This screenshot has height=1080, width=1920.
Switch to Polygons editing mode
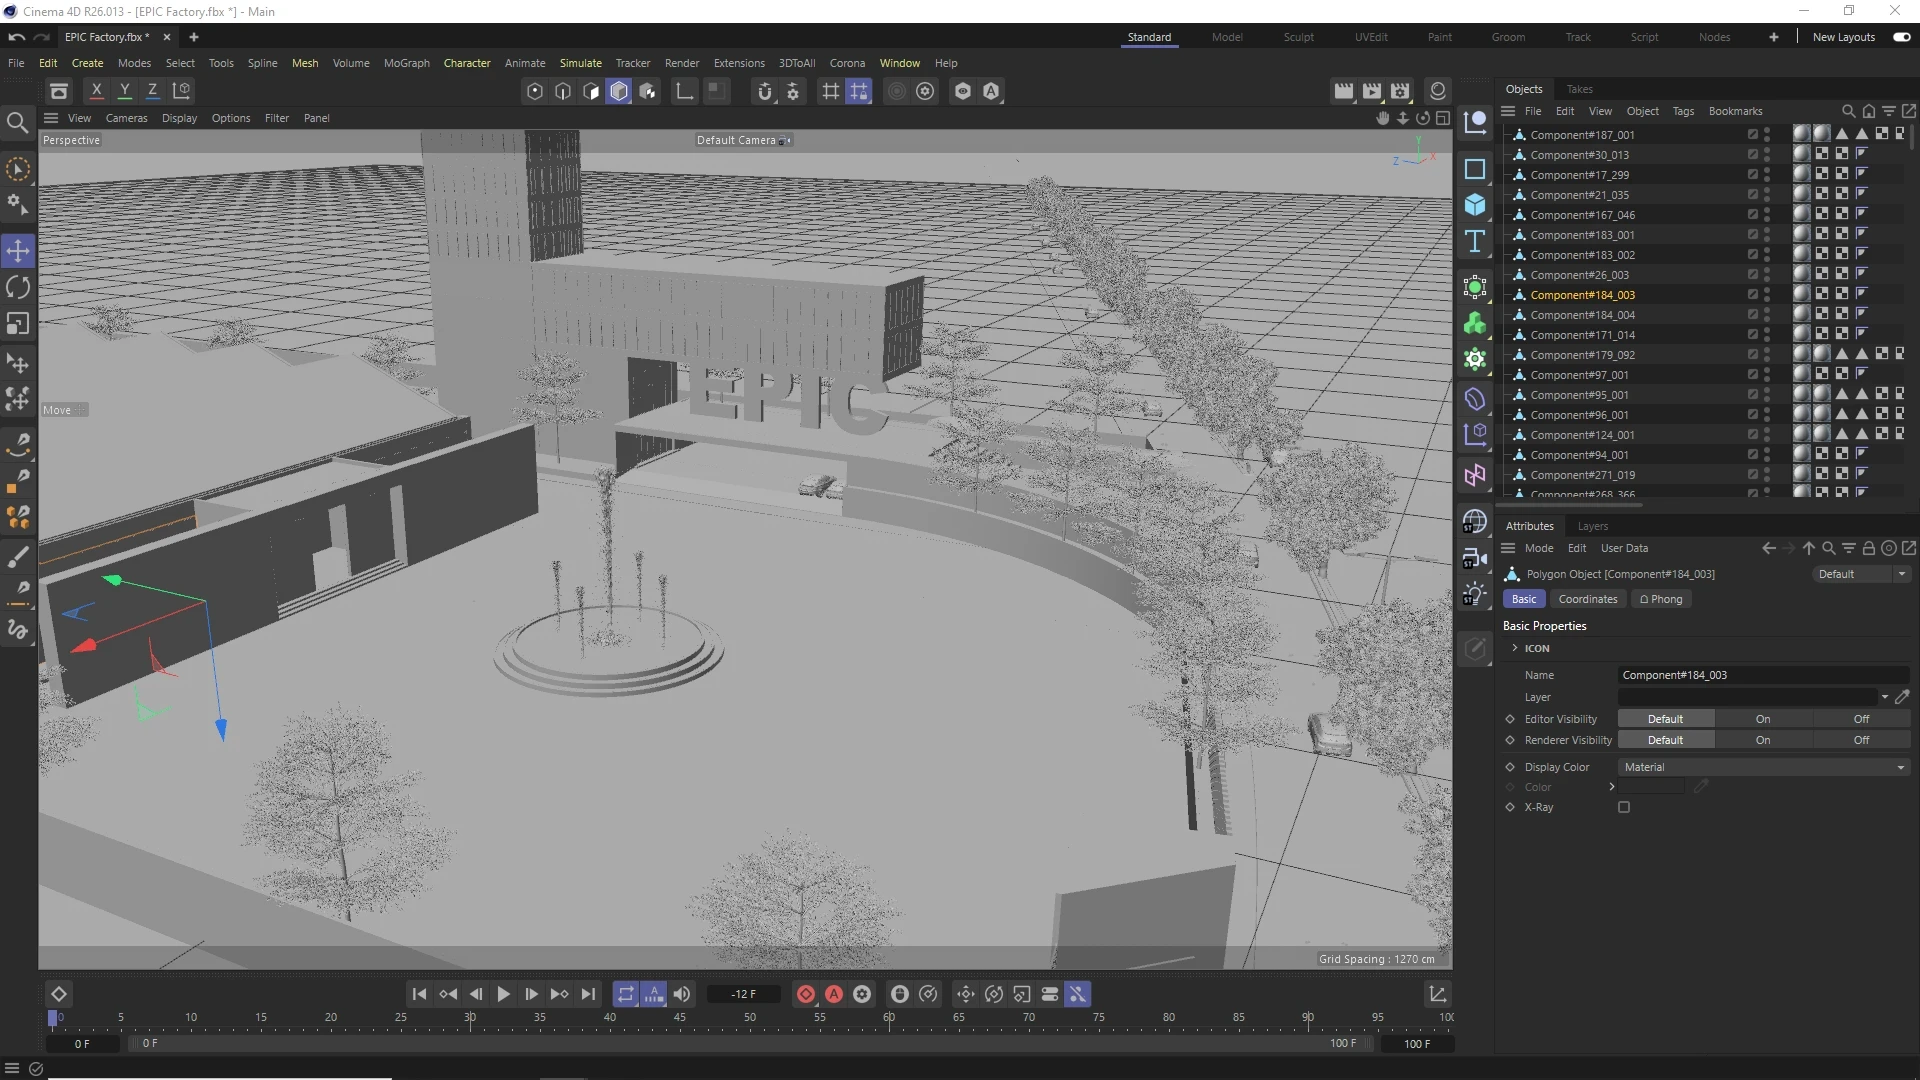(x=591, y=91)
